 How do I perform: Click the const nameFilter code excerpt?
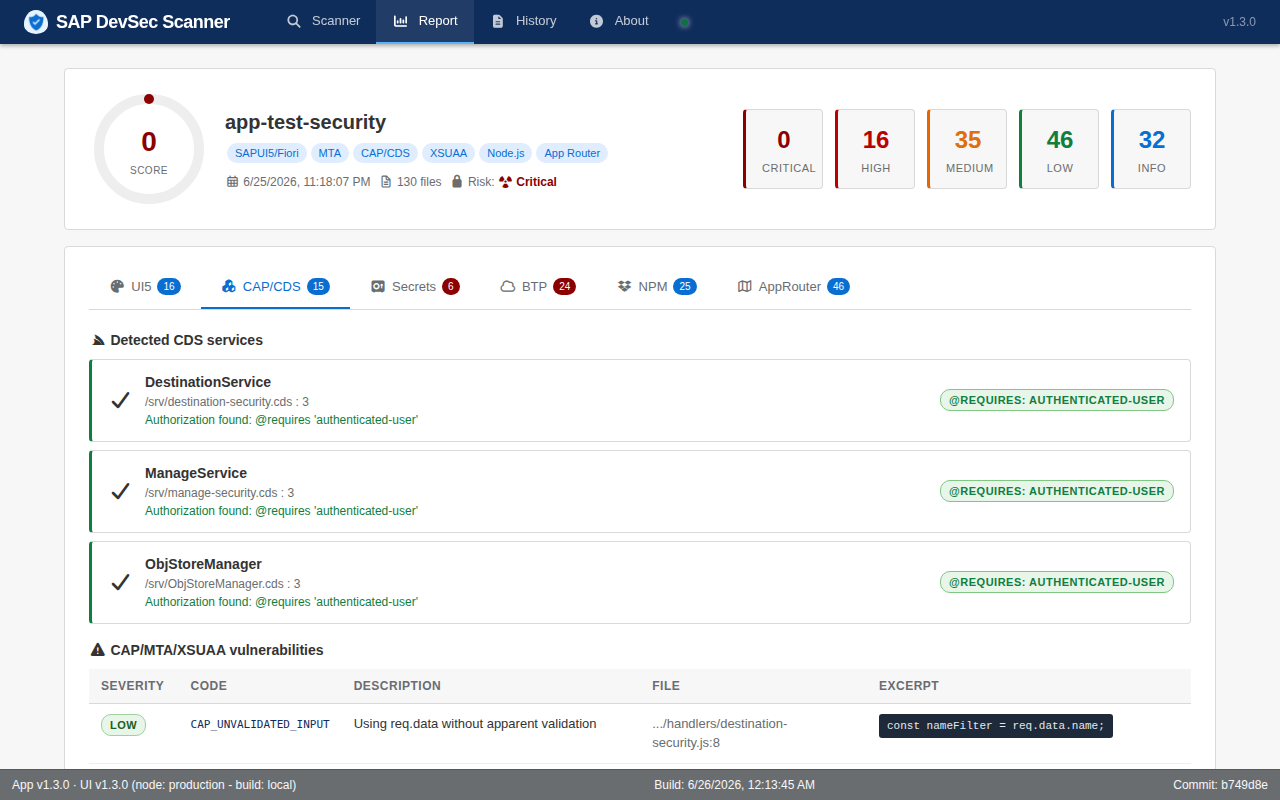[996, 726]
